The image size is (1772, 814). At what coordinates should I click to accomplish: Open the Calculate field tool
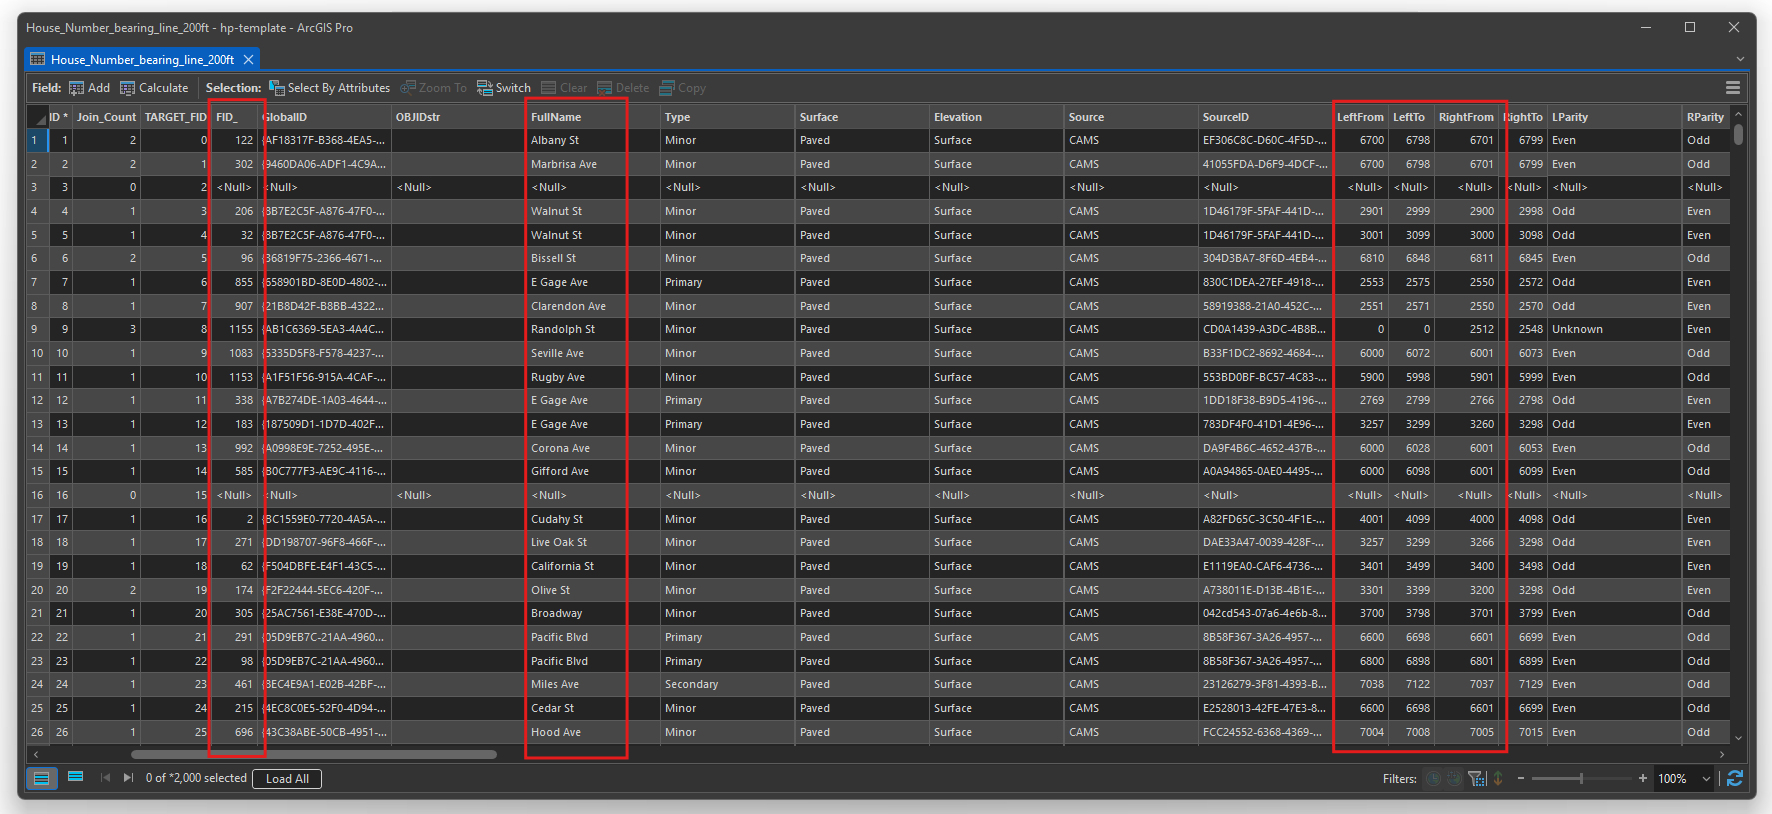pos(154,88)
